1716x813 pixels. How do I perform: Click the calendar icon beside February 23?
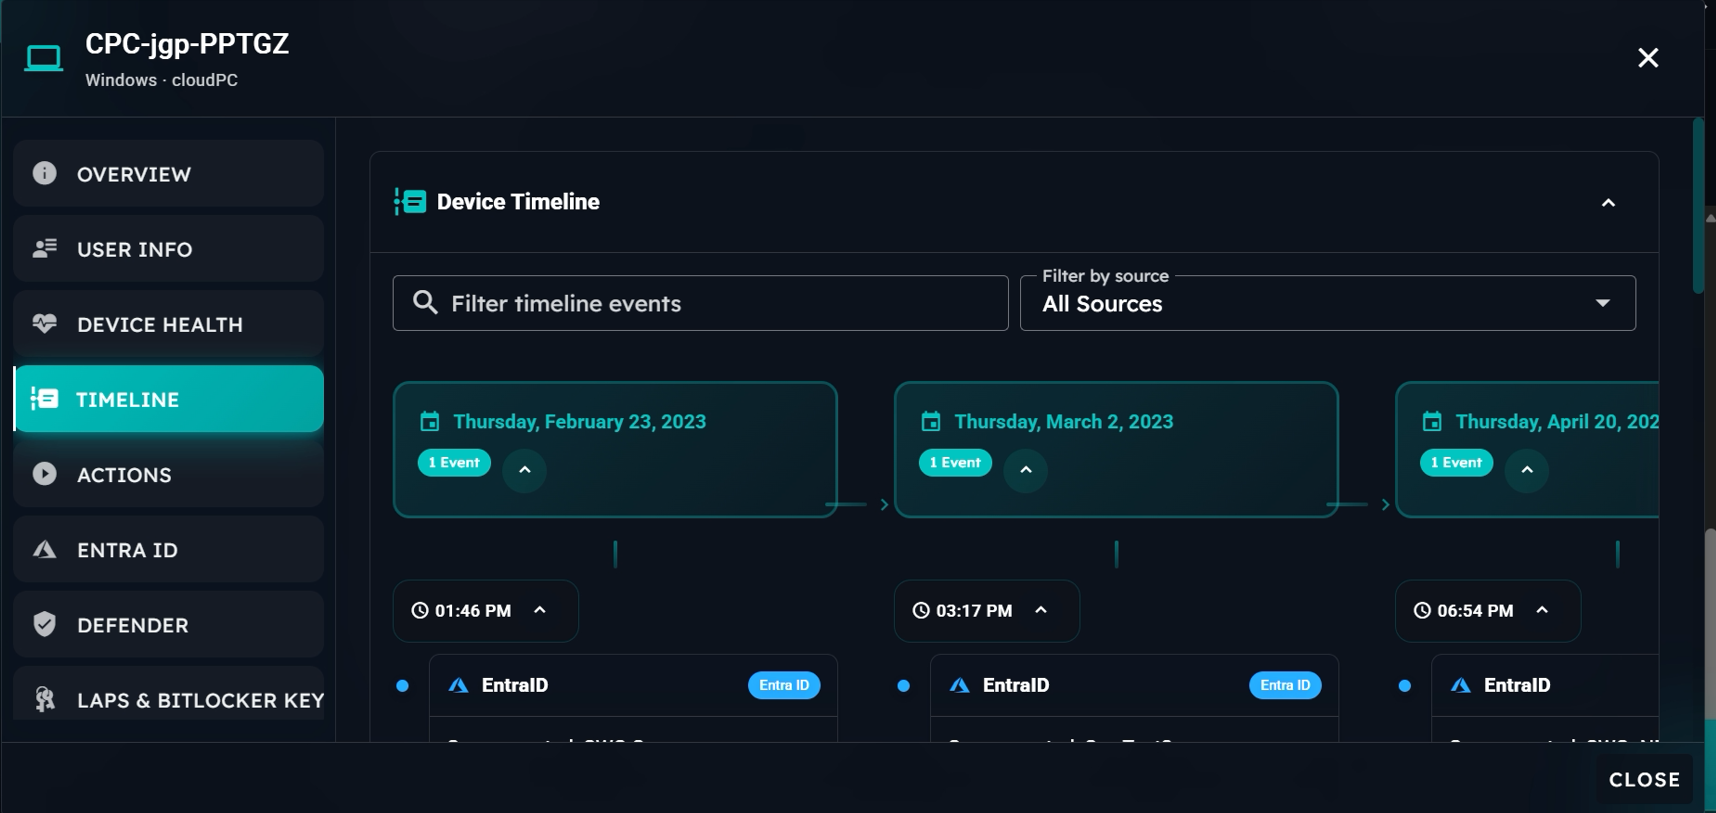[x=430, y=422]
